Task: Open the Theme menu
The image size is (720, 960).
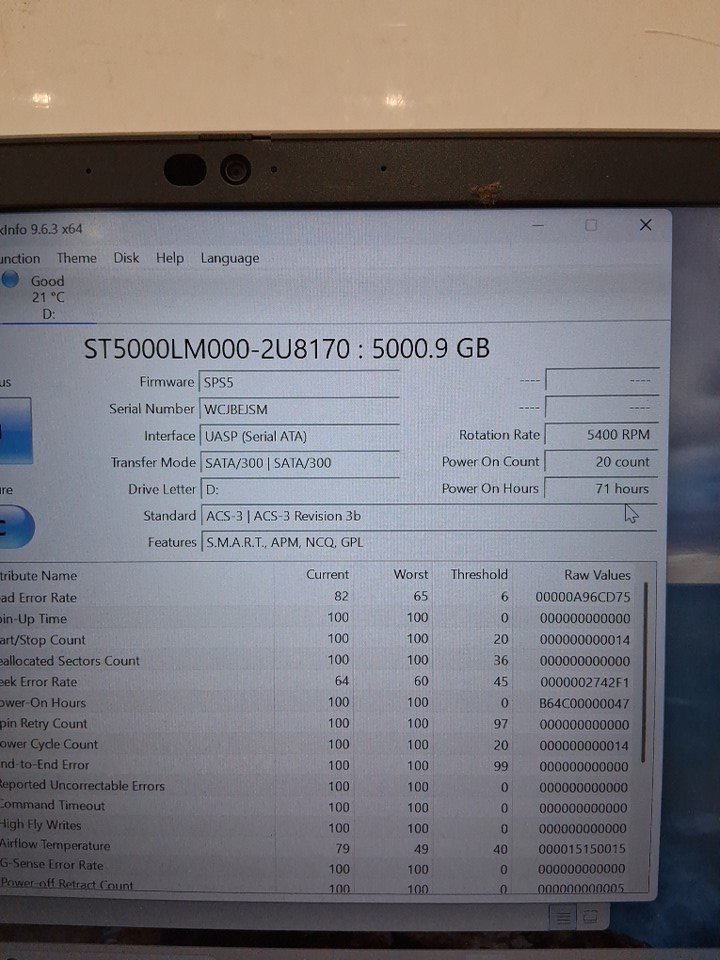Action: pos(77,258)
